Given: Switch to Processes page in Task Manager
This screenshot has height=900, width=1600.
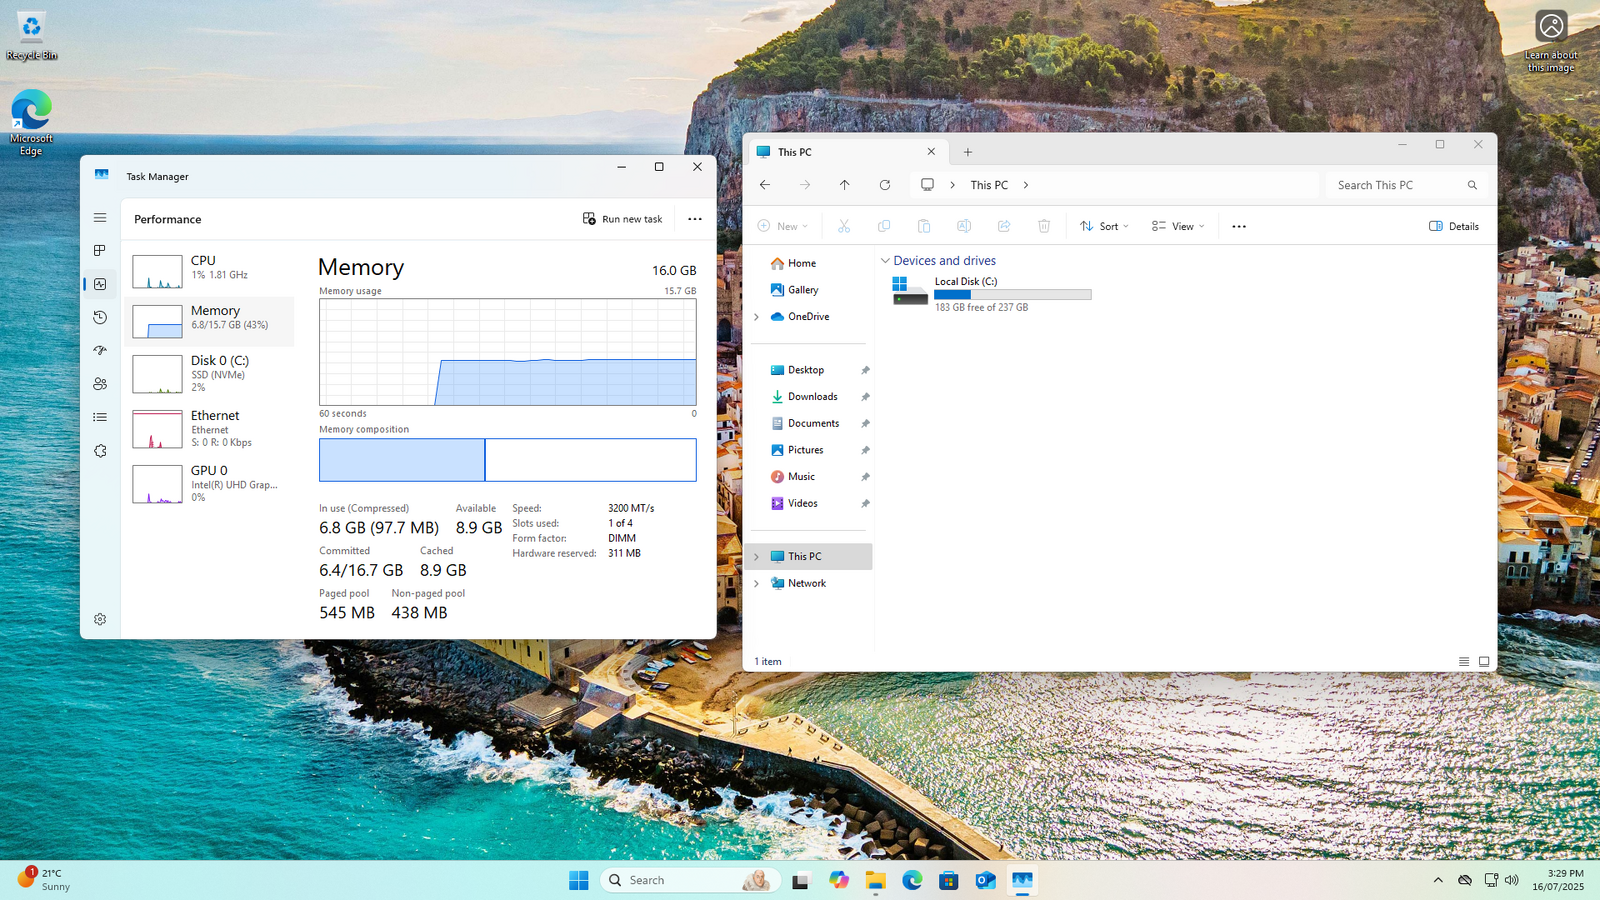Looking at the screenshot, I should (x=100, y=251).
